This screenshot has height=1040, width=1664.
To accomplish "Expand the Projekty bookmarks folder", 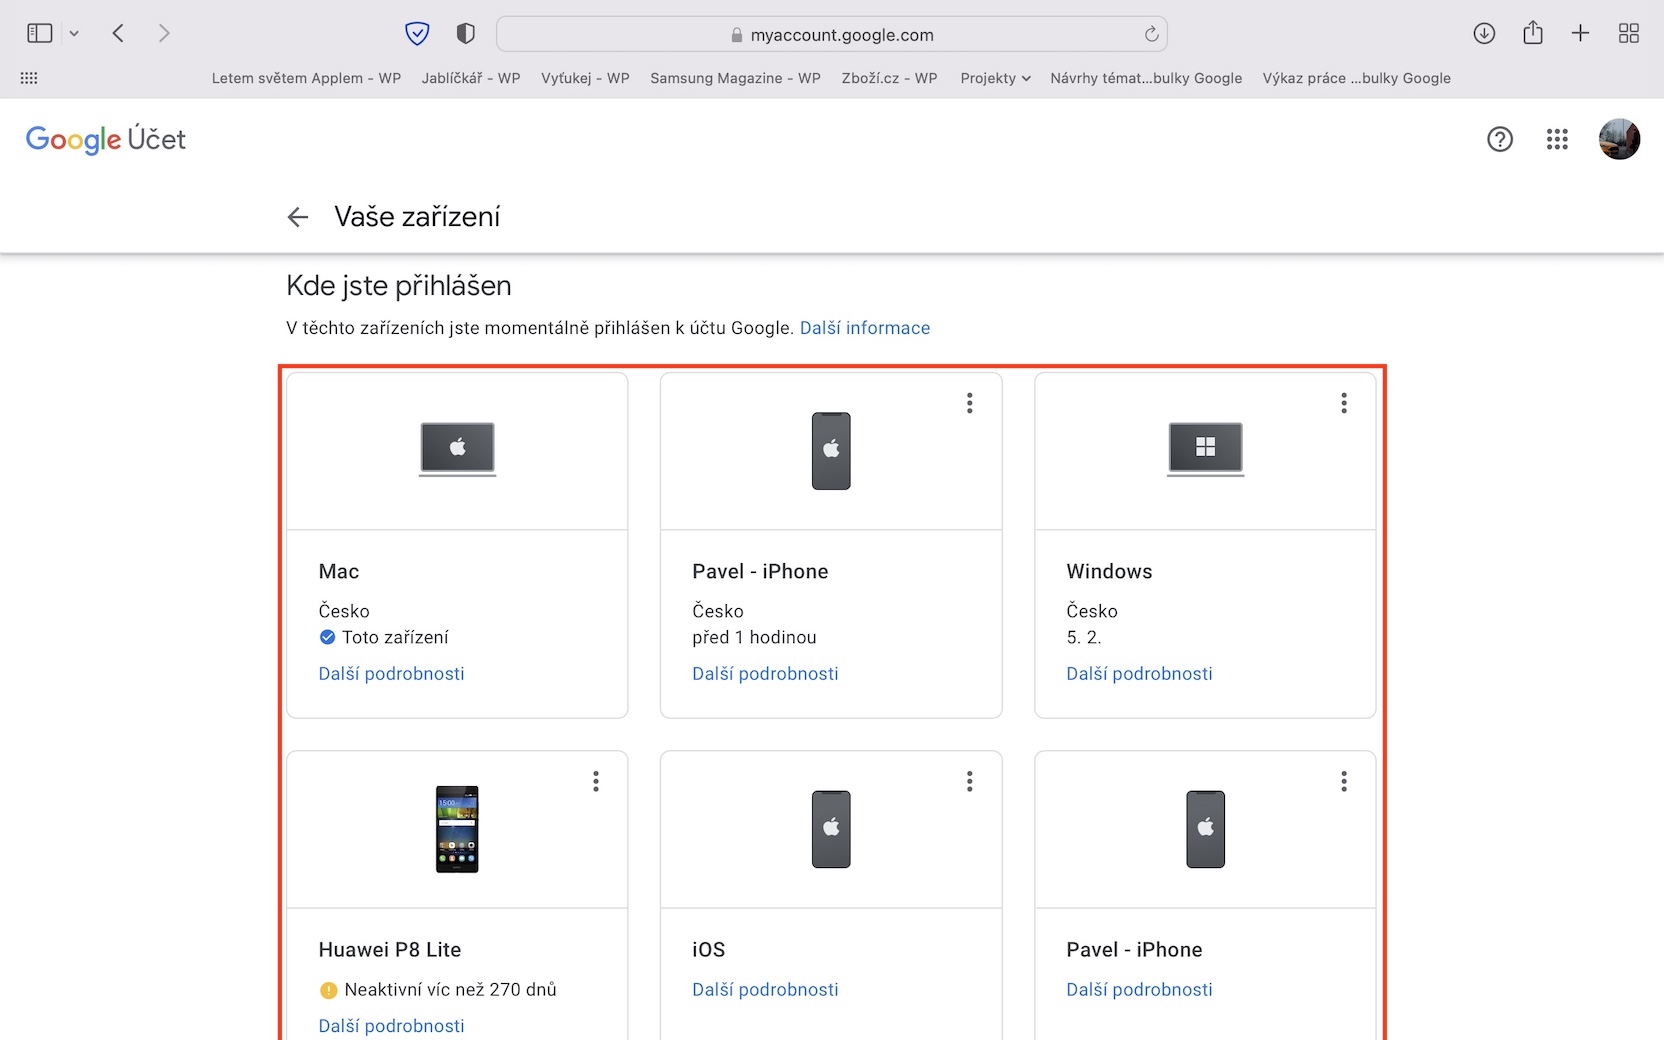I will click(995, 78).
